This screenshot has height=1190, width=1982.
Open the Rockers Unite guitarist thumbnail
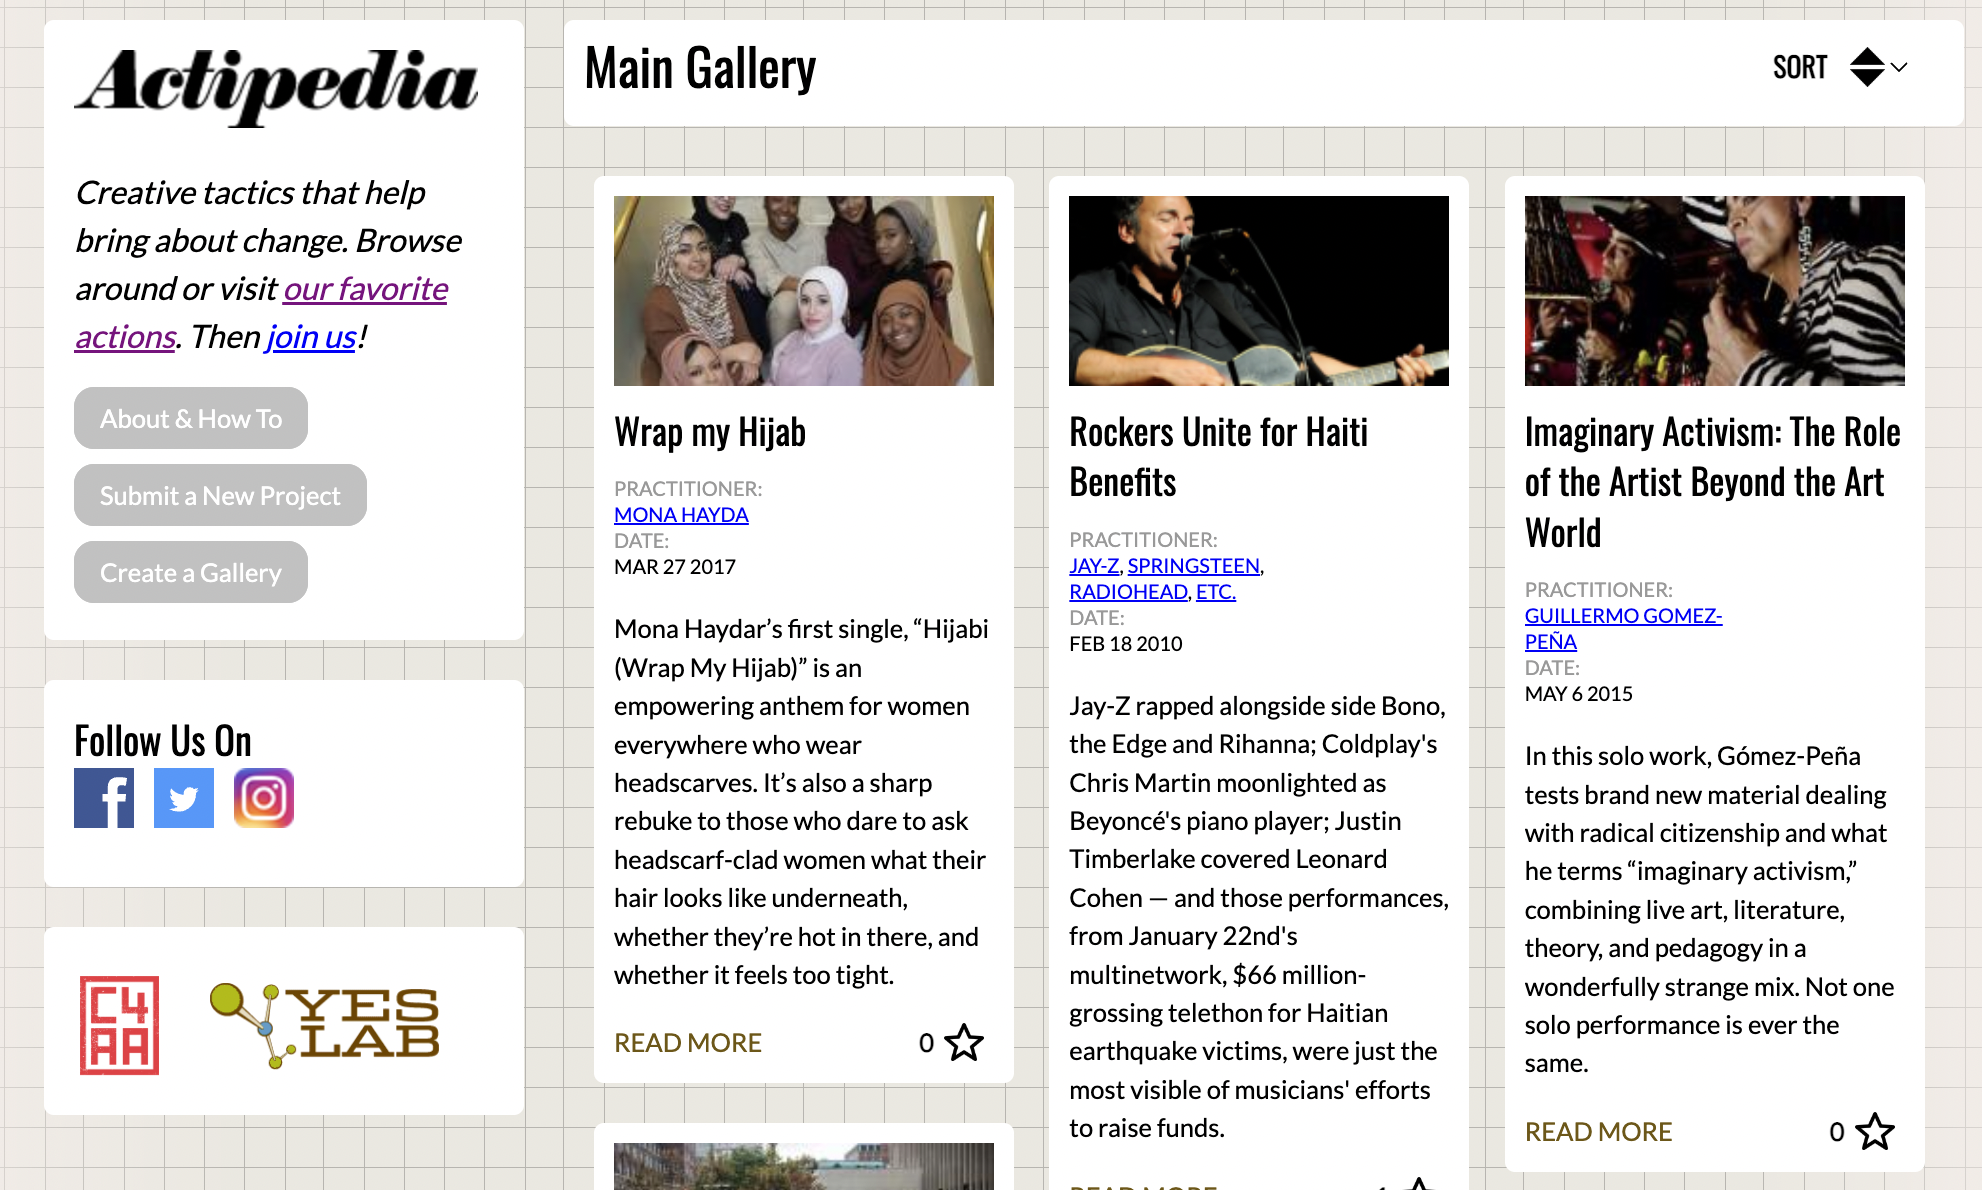tap(1259, 291)
